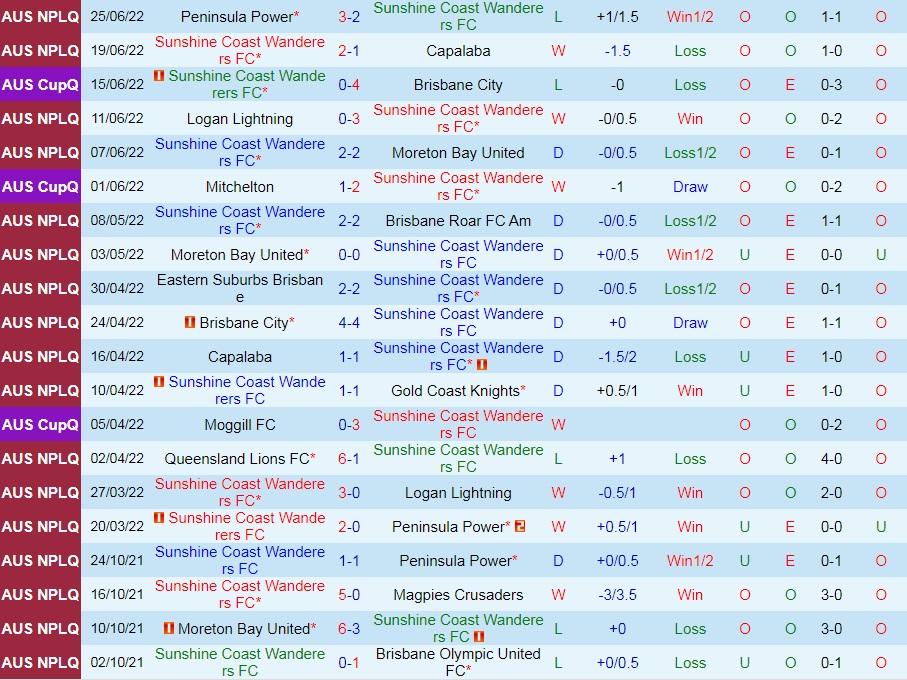Open the Moggill FC team page
The image size is (907, 680).
(x=239, y=424)
